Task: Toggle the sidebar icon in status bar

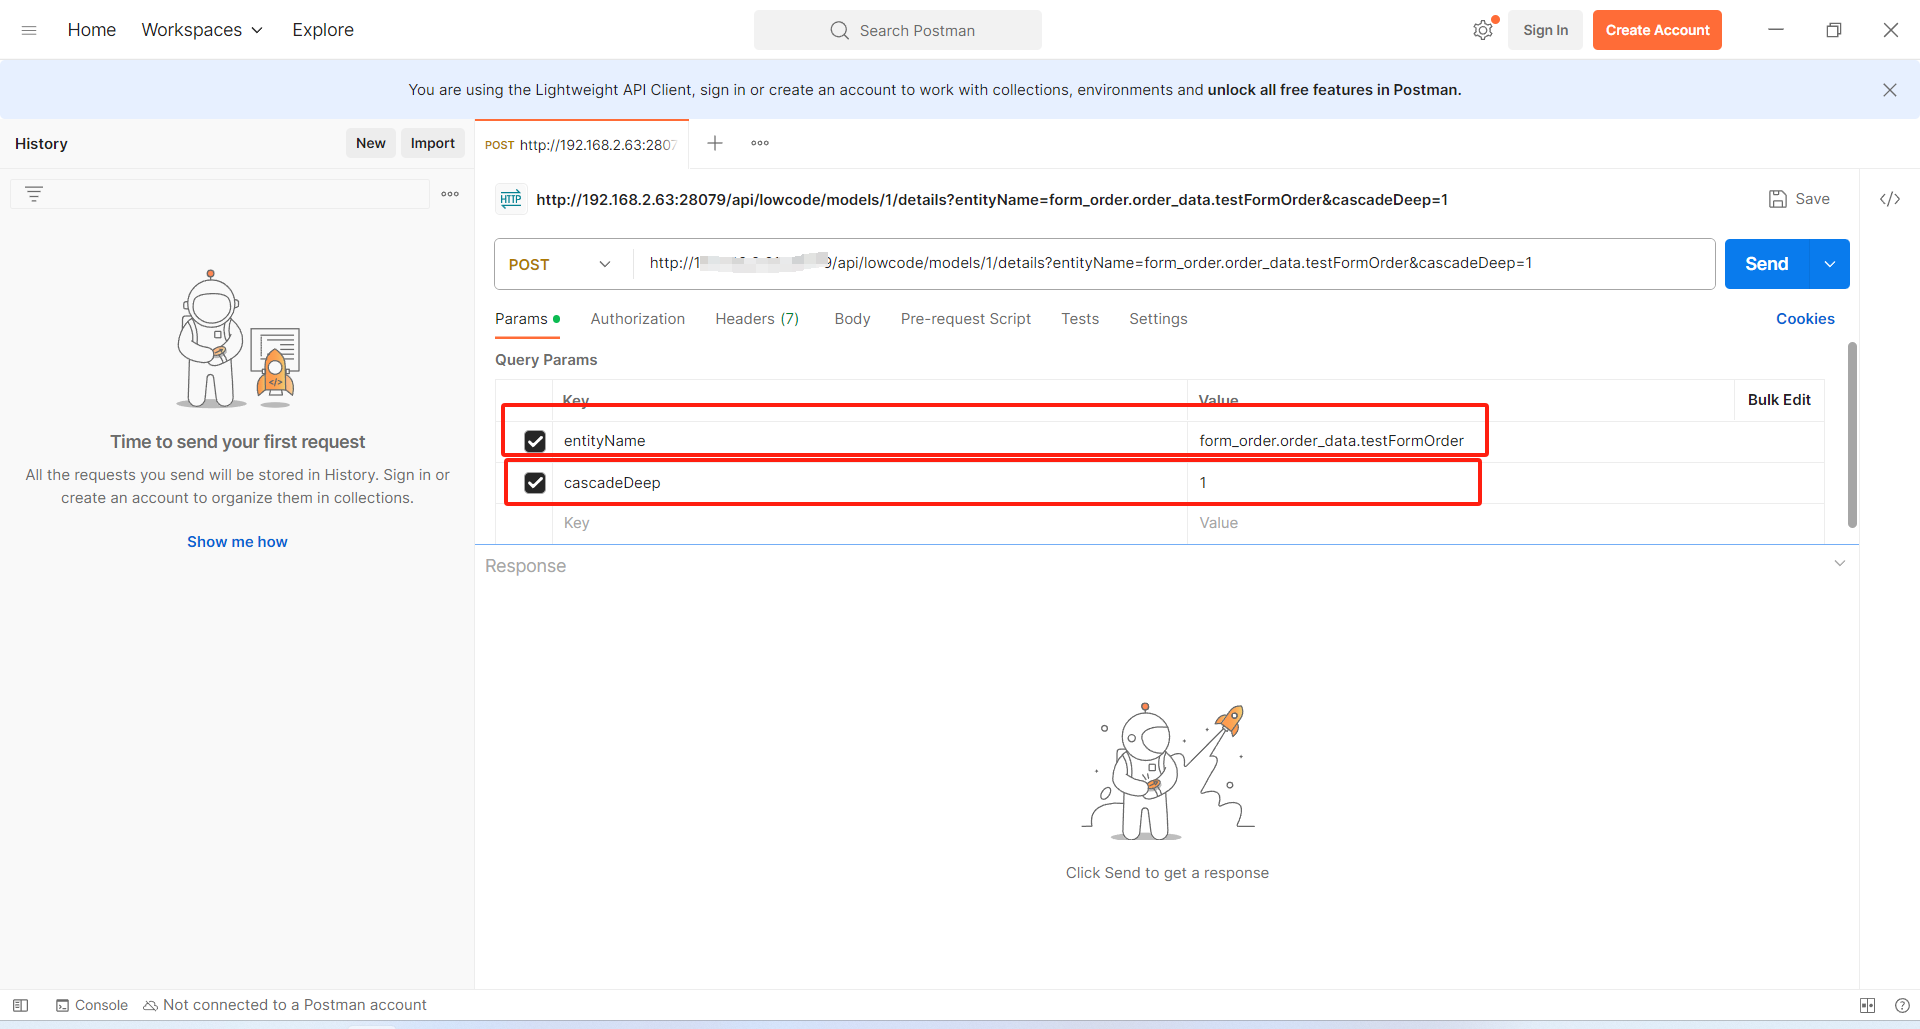Action: pos(20,1005)
